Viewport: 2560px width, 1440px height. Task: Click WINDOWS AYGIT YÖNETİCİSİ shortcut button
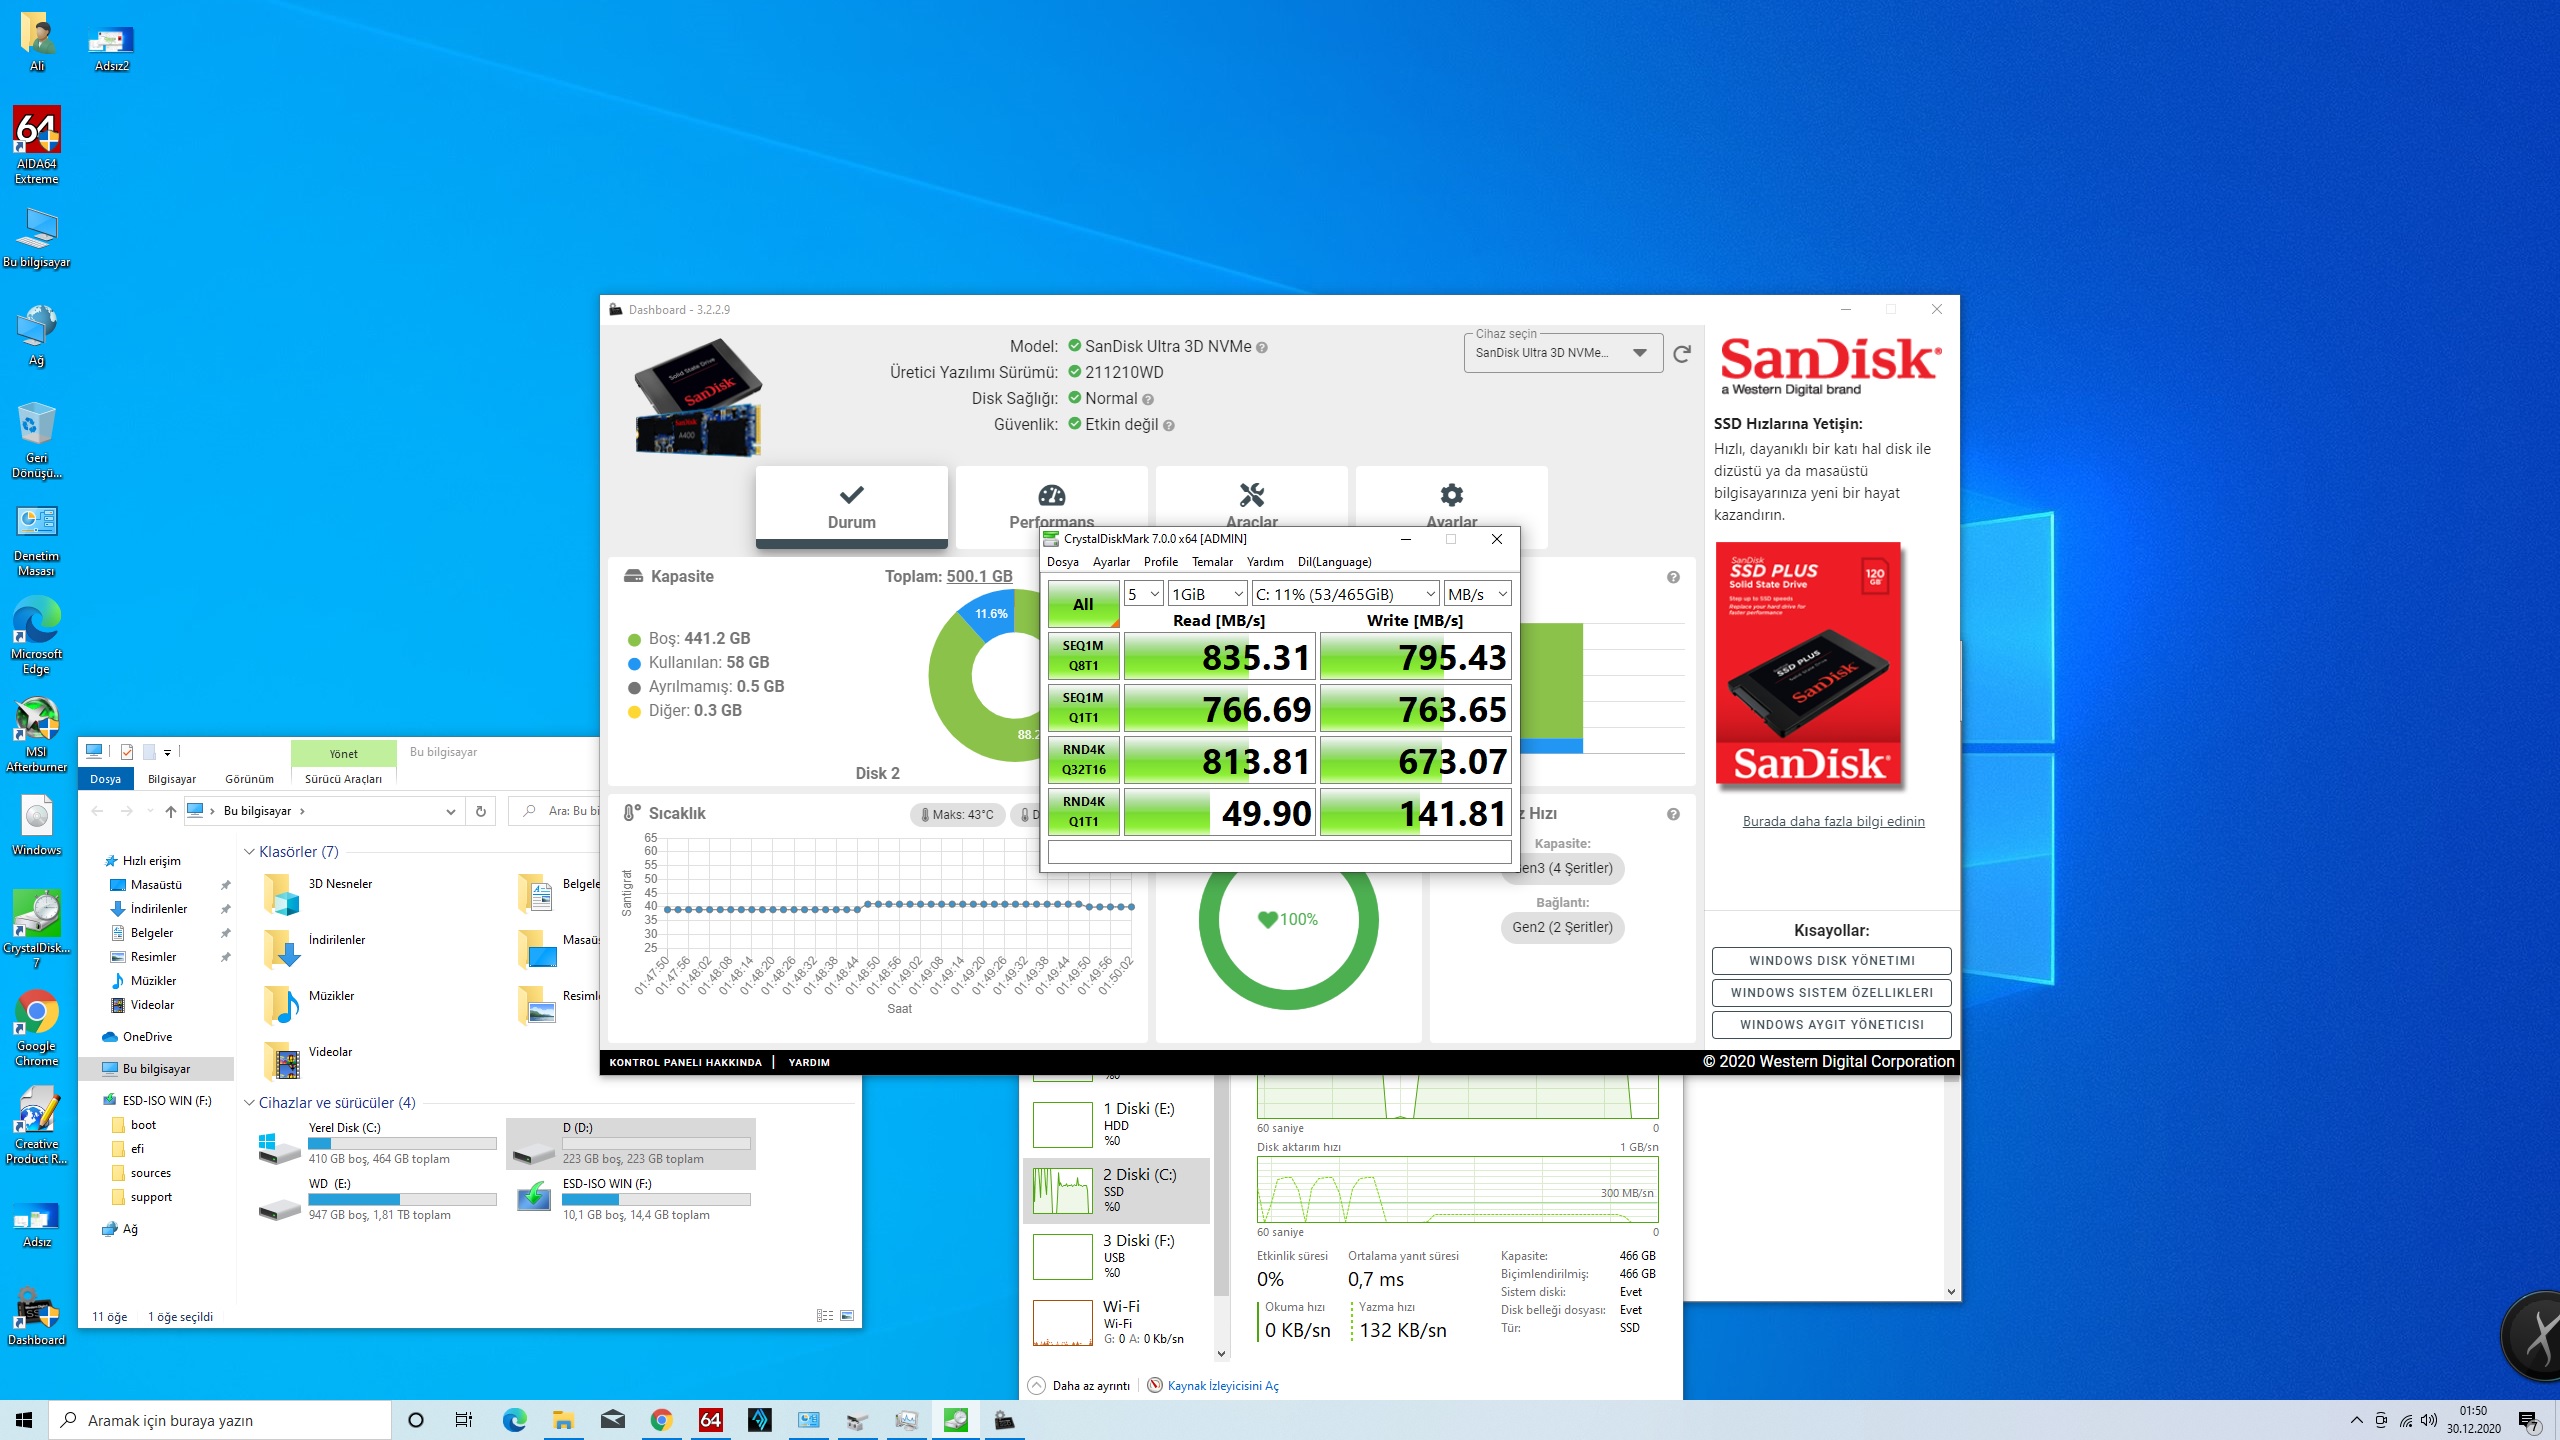[1831, 1025]
